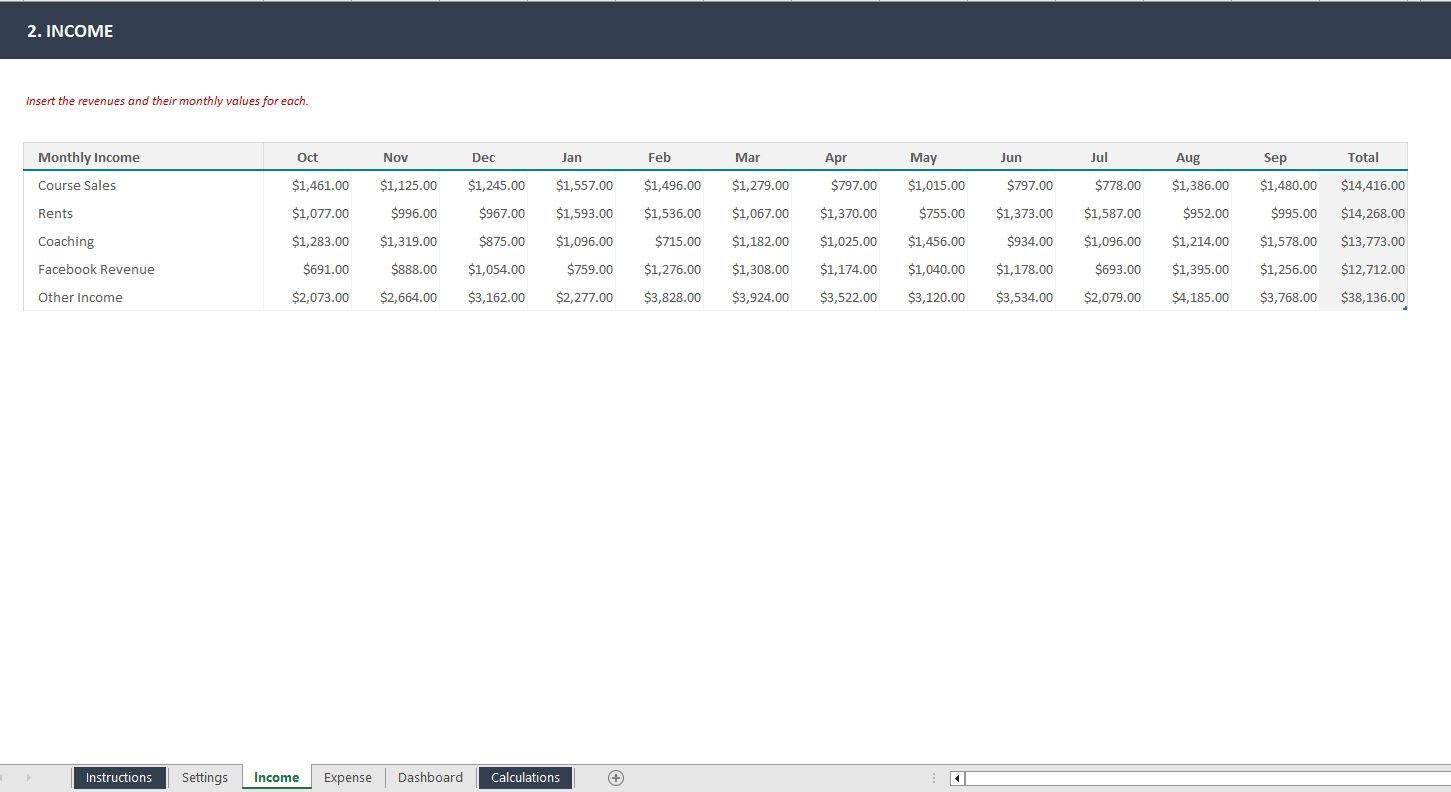1451x792 pixels.
Task: Select Rents total $14,268.00
Action: pyautogui.click(x=1364, y=213)
